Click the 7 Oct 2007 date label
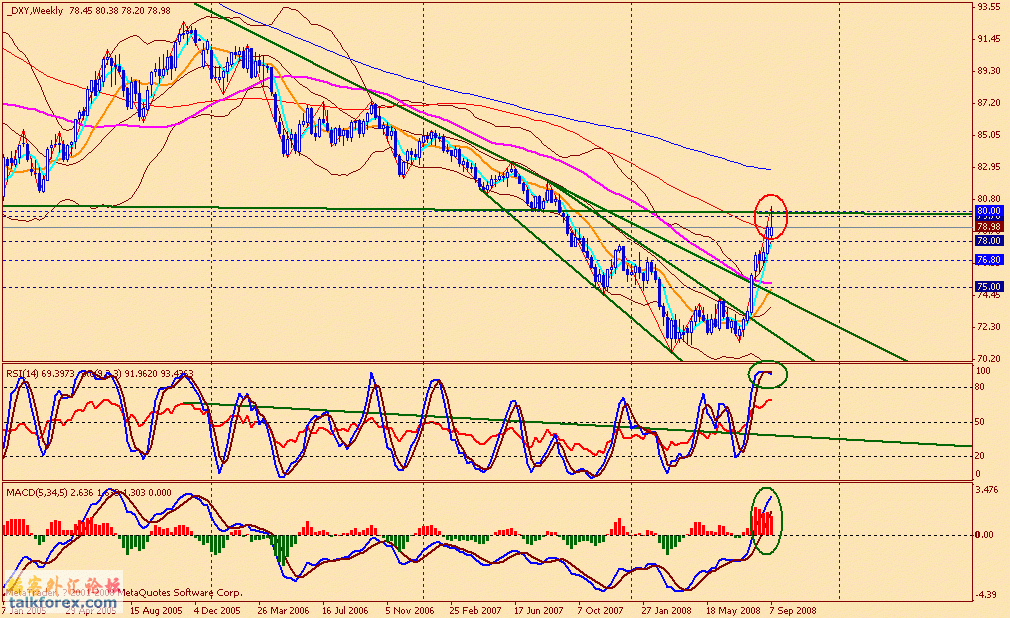1010x618 pixels. point(600,610)
